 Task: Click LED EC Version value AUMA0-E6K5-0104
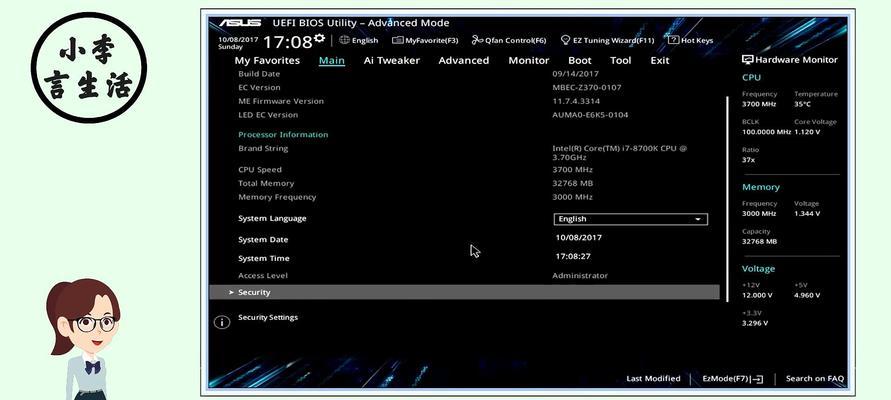click(590, 115)
